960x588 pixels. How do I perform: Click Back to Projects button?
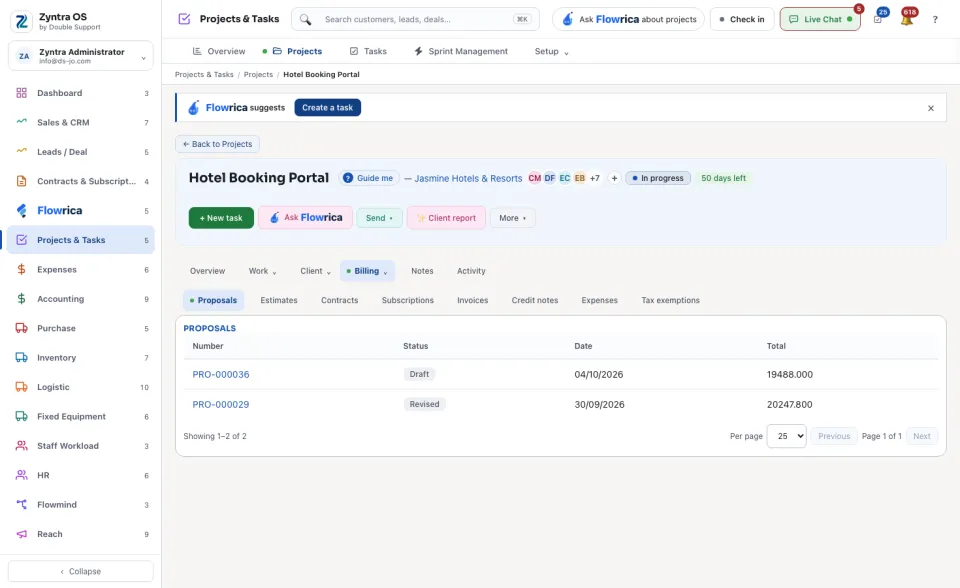point(217,144)
